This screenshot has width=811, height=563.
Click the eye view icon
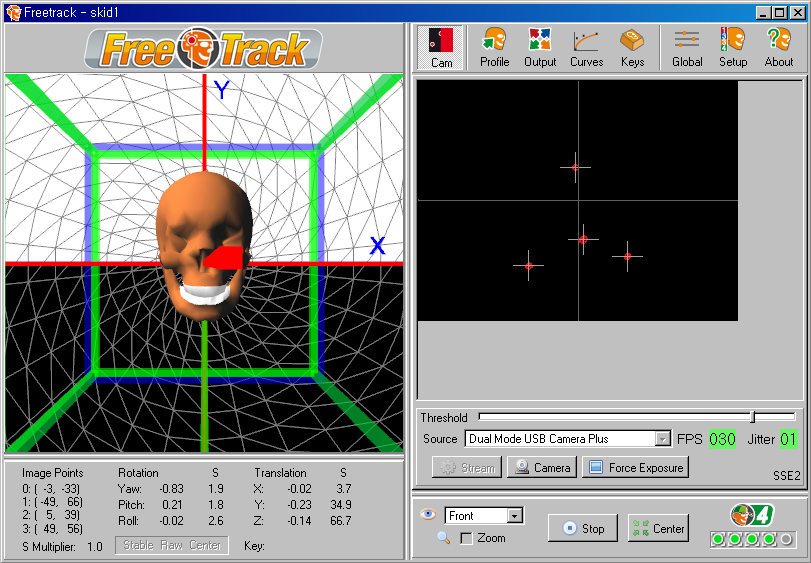point(429,515)
